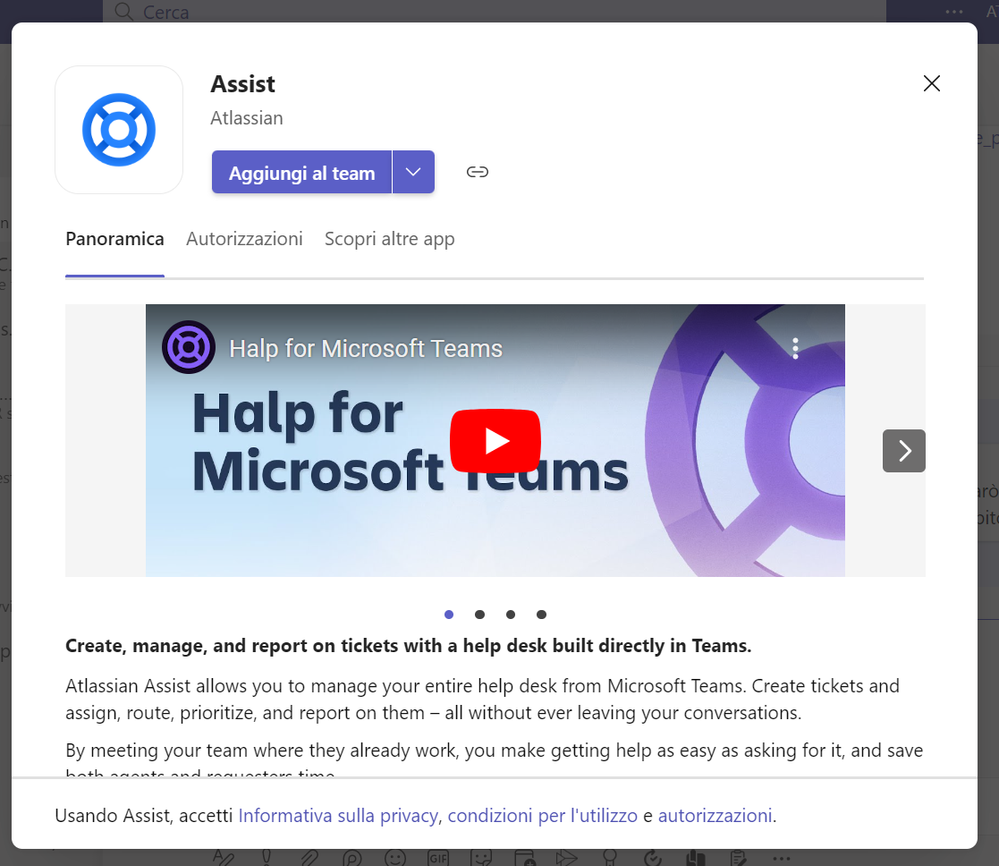Go to the next carousel slide arrow
Viewport: 999px width, 866px height.
coord(904,451)
